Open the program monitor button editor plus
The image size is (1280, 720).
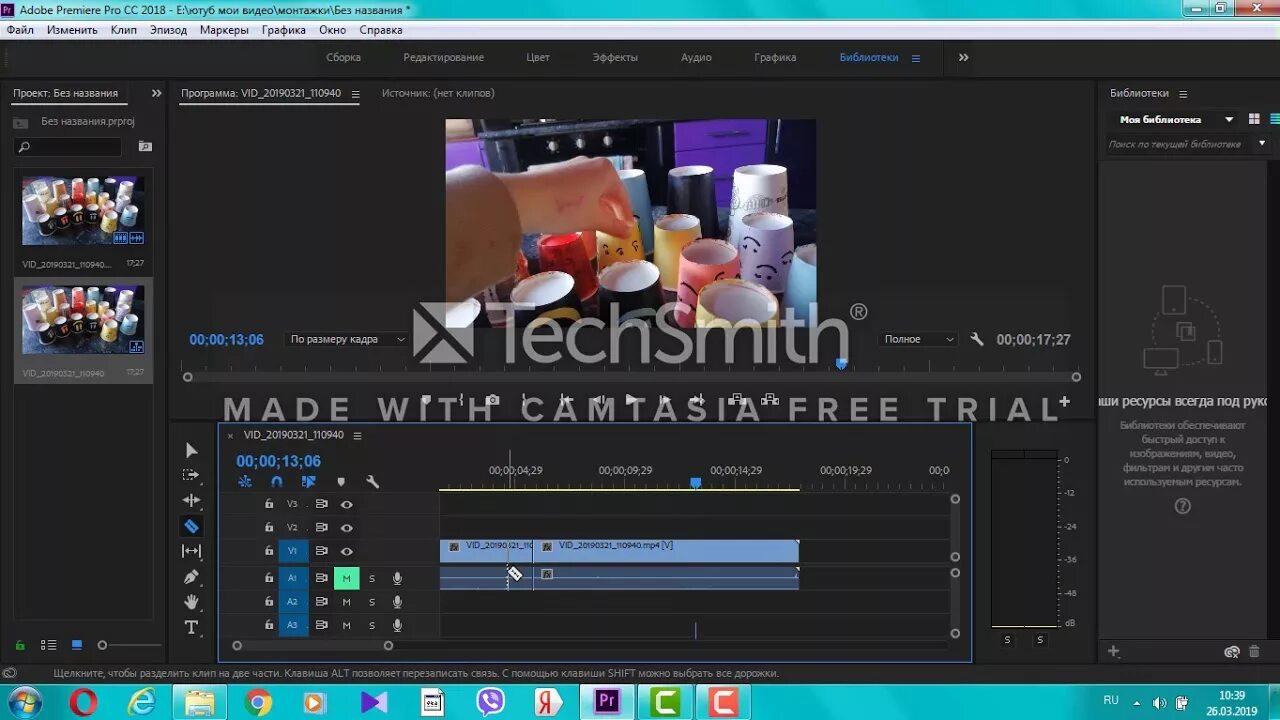(1064, 401)
